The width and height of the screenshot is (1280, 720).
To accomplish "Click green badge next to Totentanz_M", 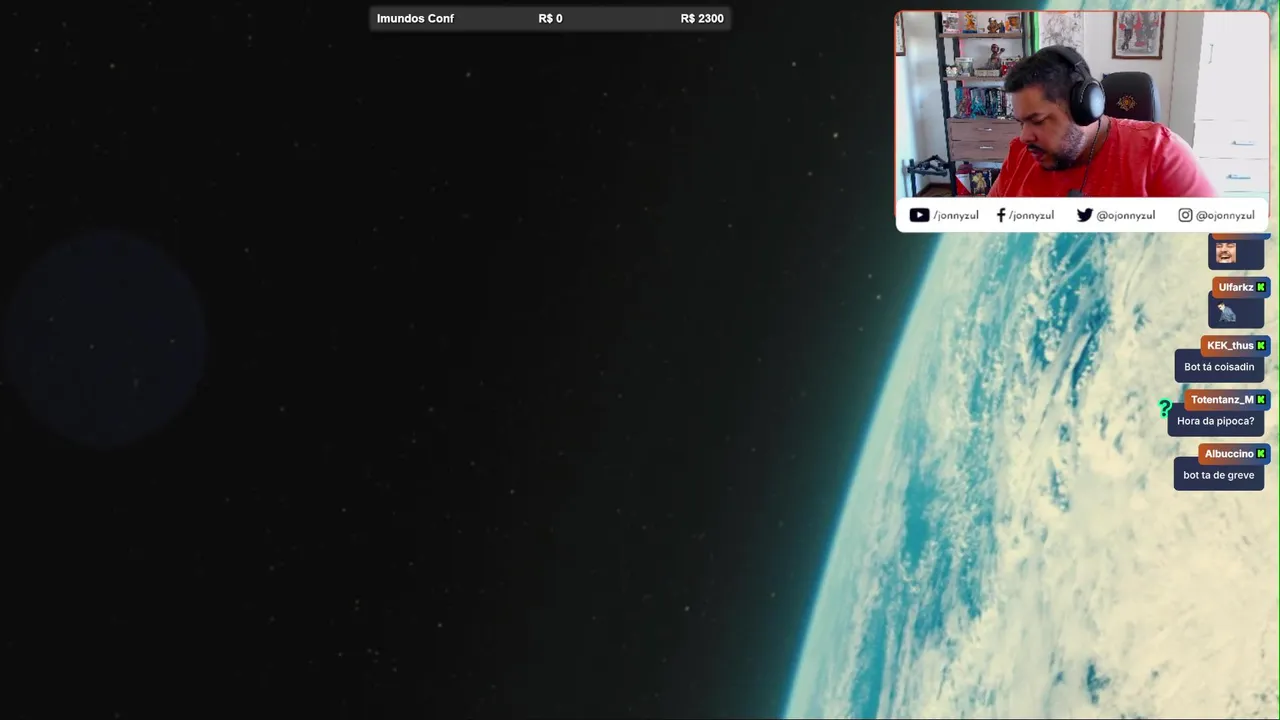I will [x=1261, y=399].
